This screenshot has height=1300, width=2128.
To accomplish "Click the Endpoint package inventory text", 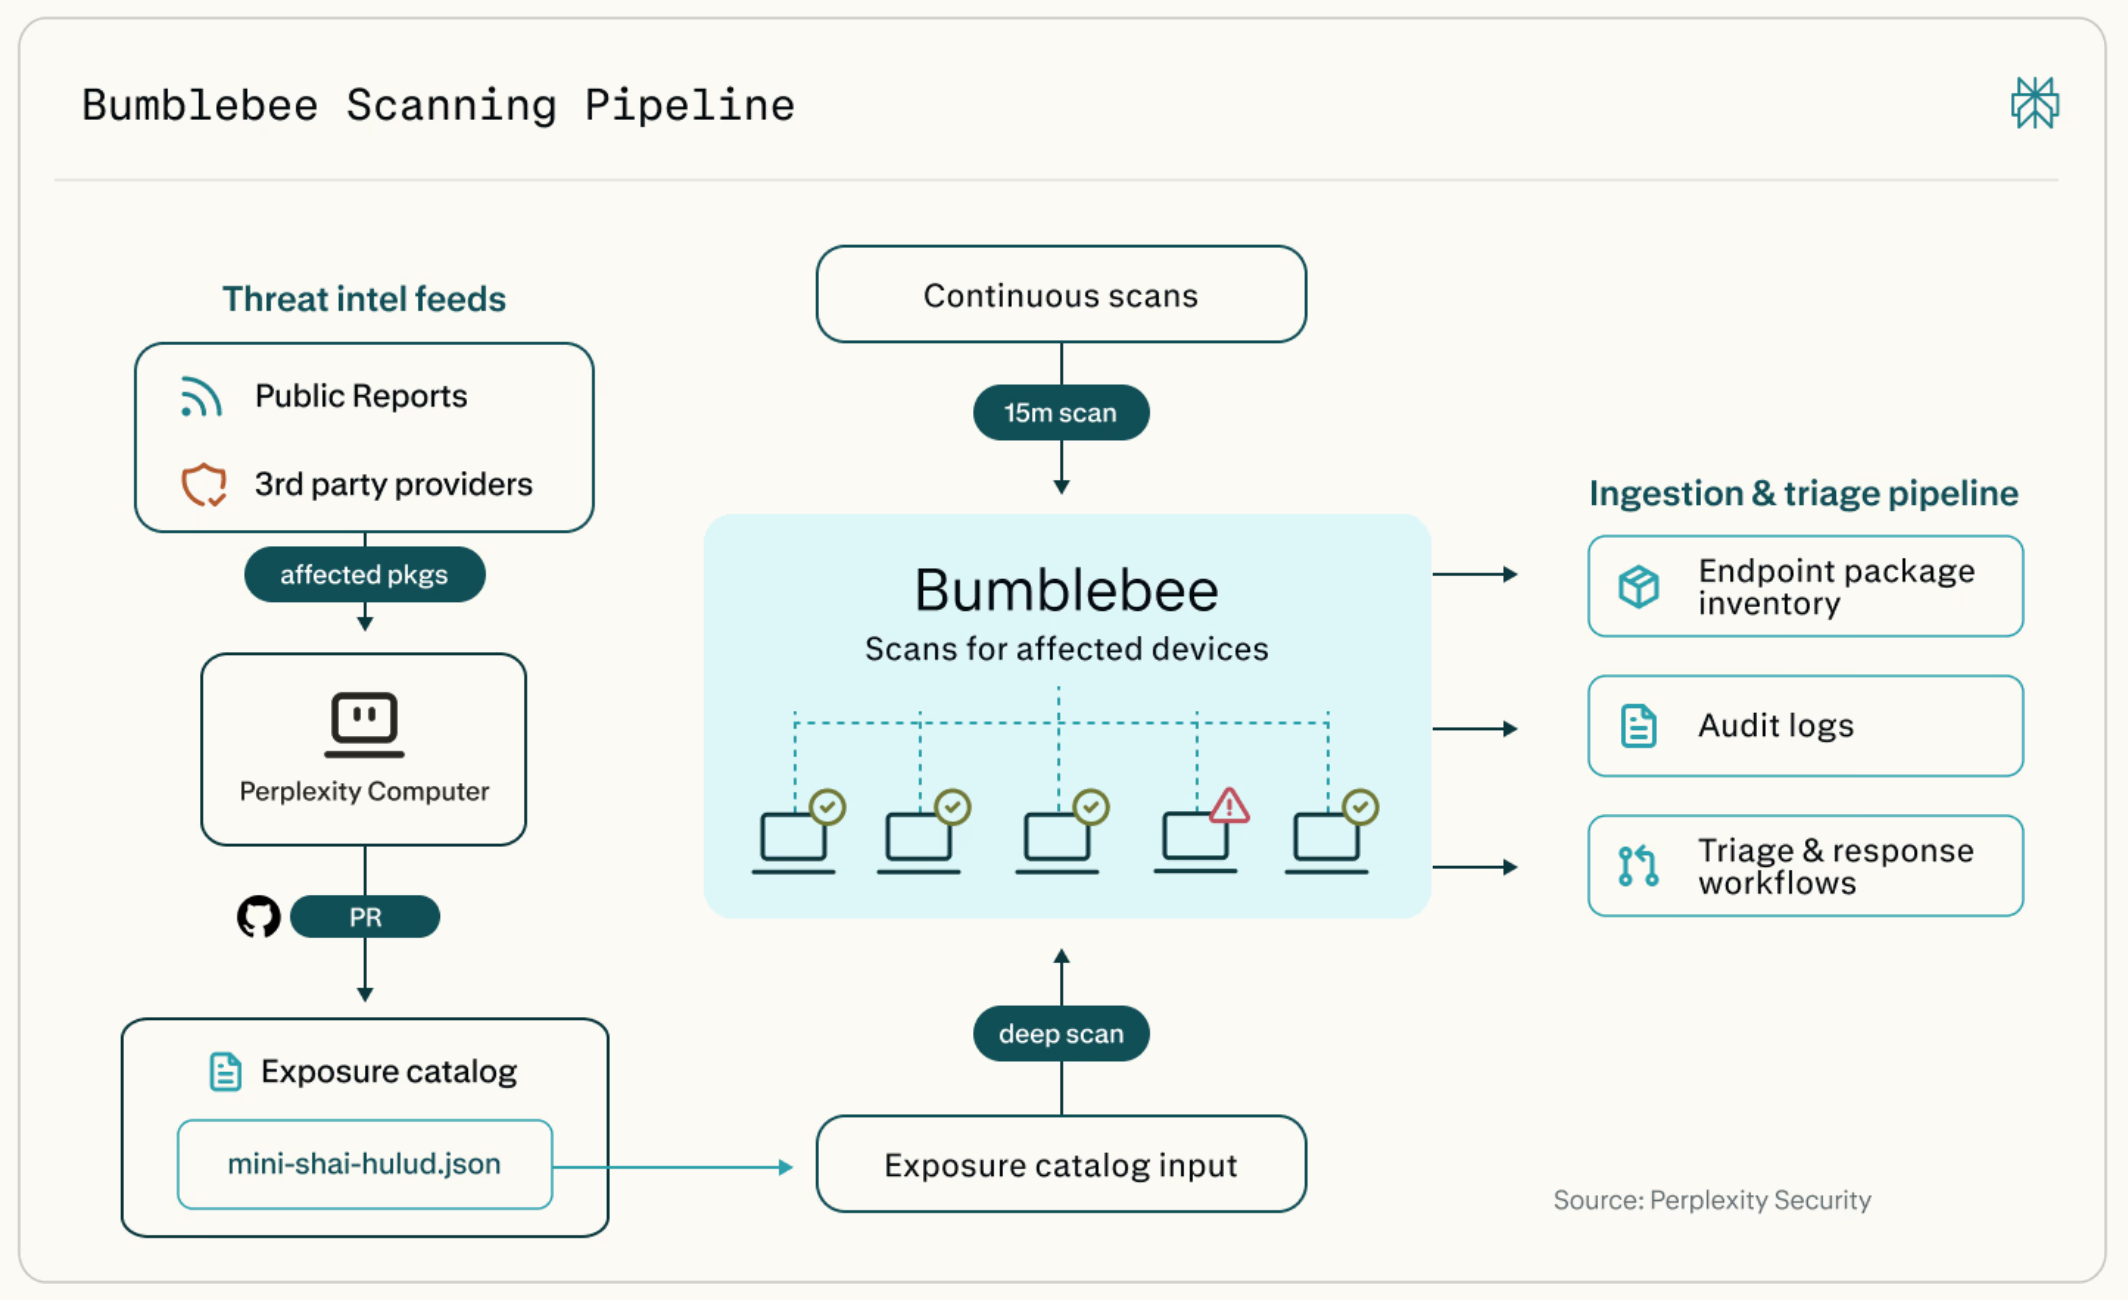I will click(1837, 587).
